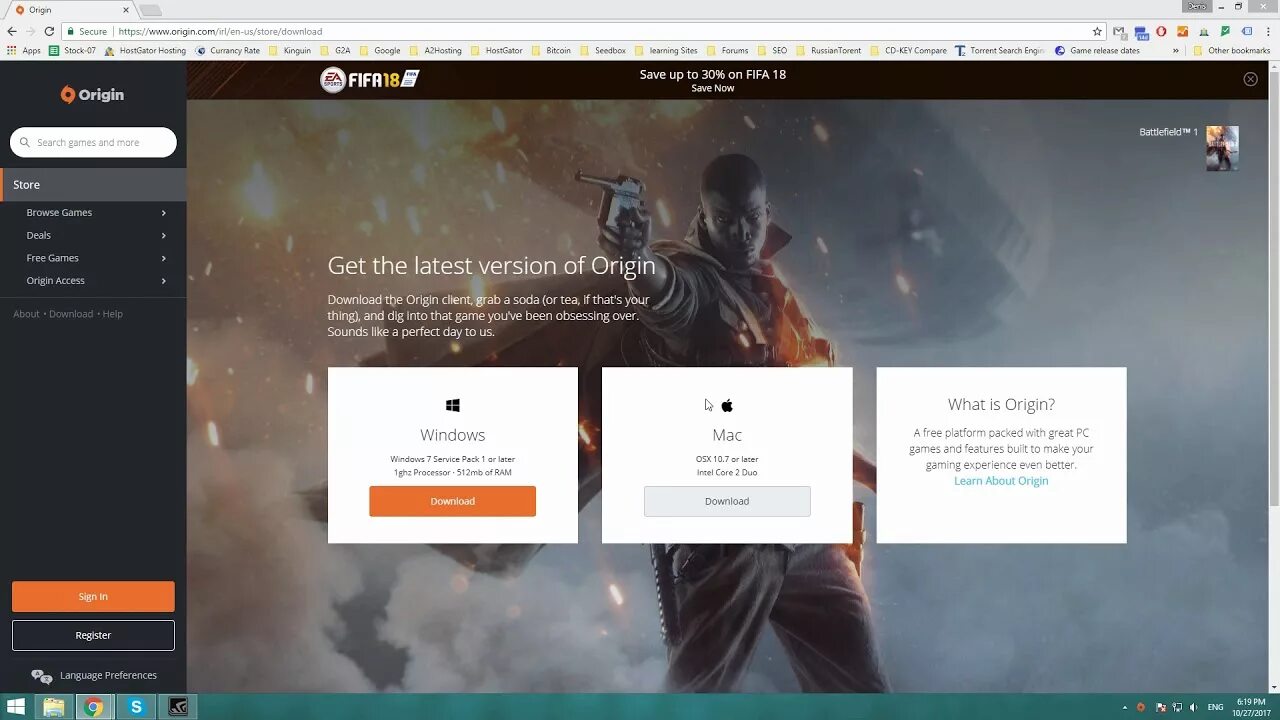Open the Currancy Rate bookmark

pos(227,50)
